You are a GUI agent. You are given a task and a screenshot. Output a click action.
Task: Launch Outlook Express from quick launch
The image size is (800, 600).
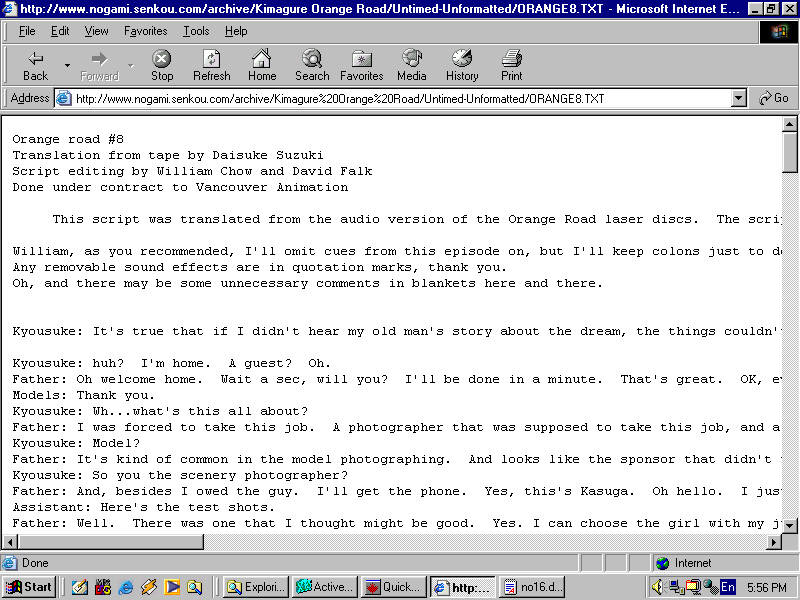coord(79,588)
